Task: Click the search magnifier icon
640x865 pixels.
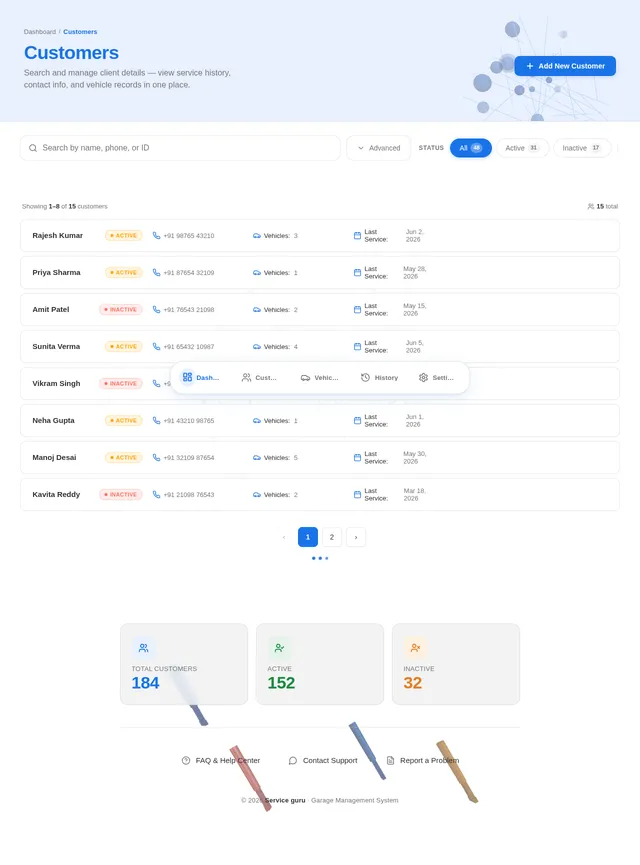Action: (x=33, y=148)
